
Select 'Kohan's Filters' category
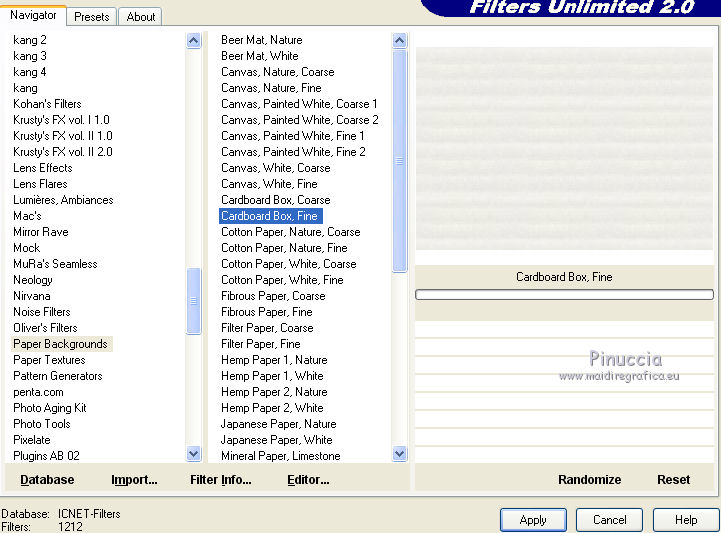pos(47,104)
